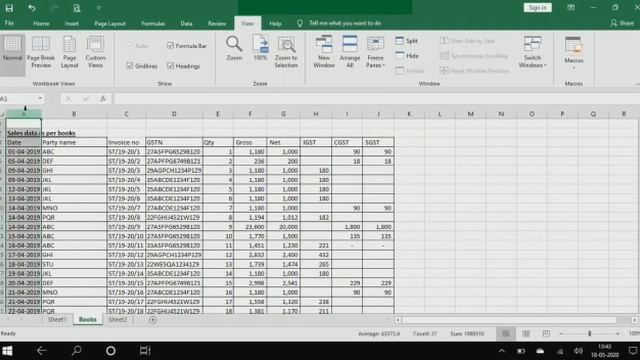Open Windows Start menu
Image resolution: width=640 pixels, height=360 pixels.
(7, 351)
